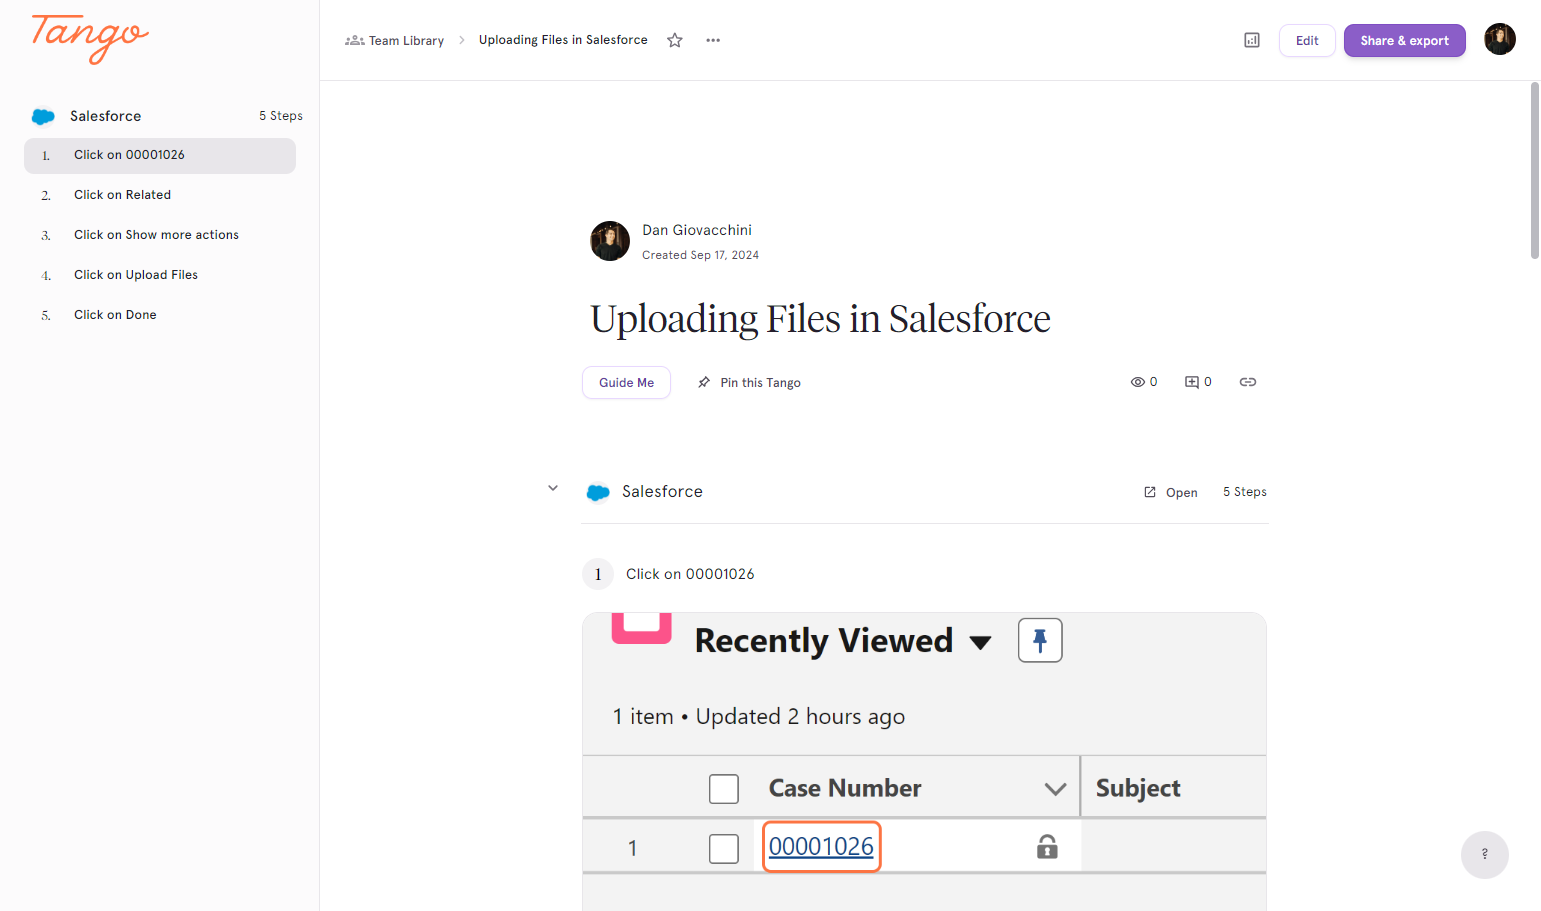This screenshot has width=1541, height=911.
Task: Open the comments counter icon
Action: pos(1198,382)
